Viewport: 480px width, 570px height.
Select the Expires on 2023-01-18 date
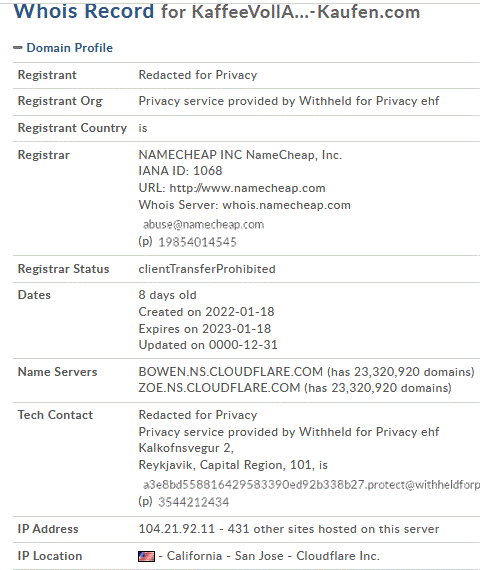pyautogui.click(x=205, y=329)
